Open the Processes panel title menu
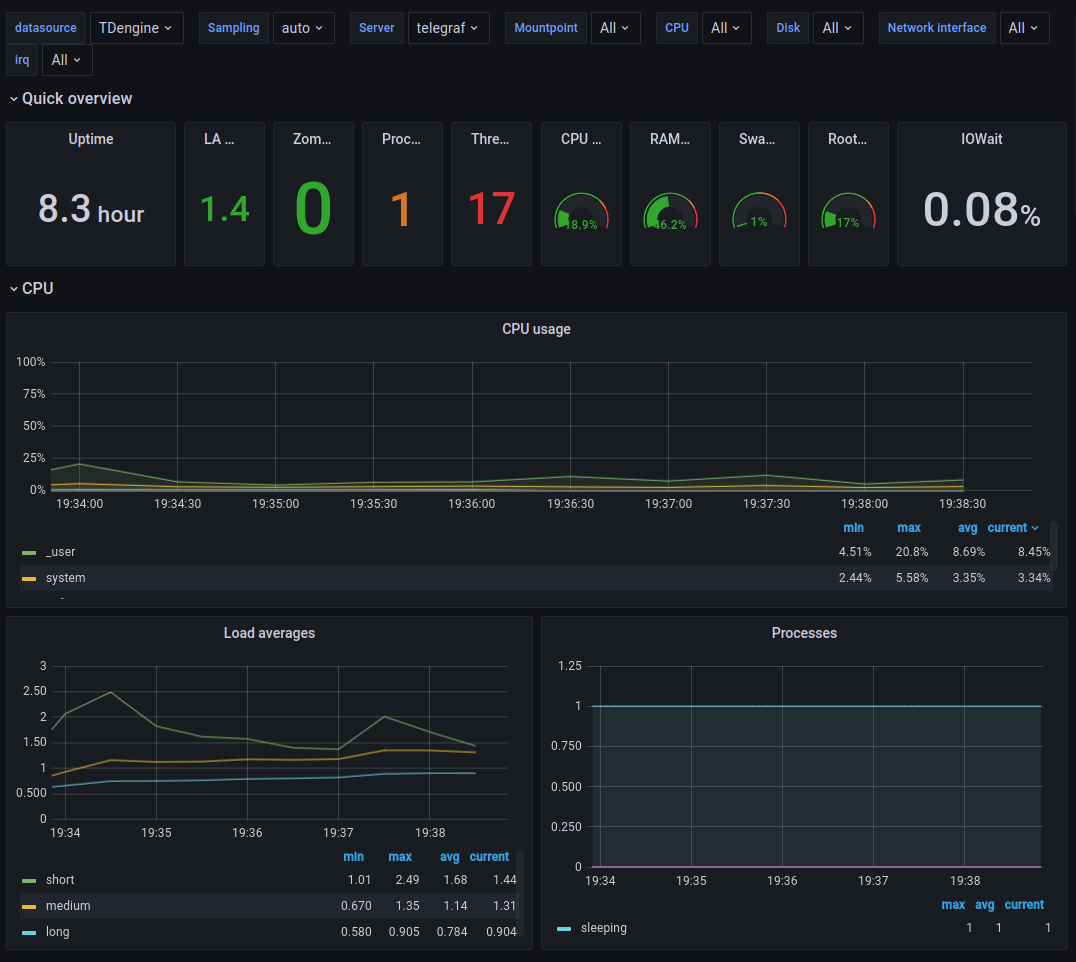Screen dimensions: 1076x962 804,633
